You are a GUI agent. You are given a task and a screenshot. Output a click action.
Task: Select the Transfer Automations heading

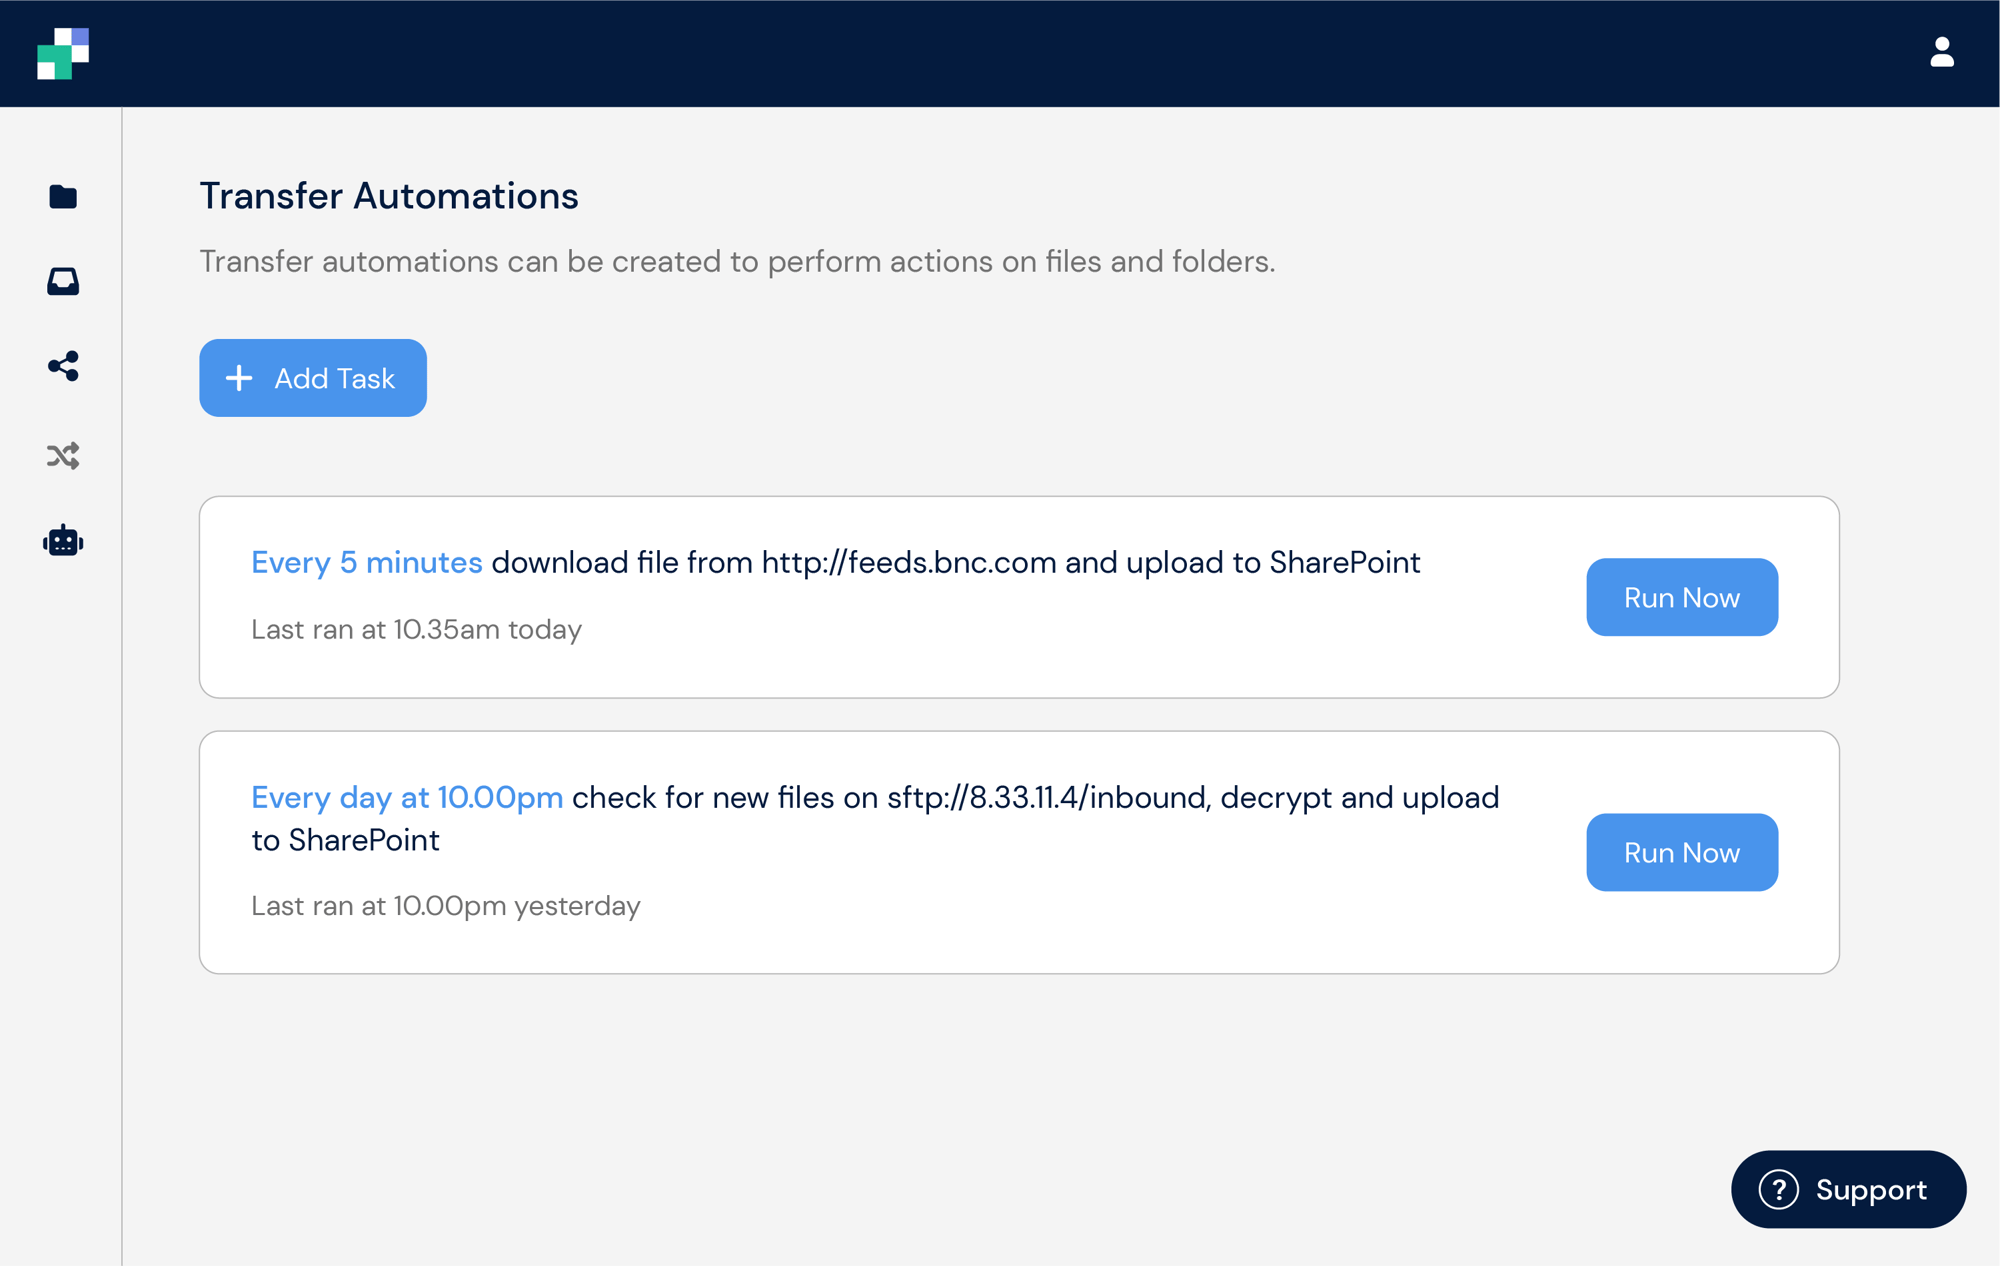point(389,196)
